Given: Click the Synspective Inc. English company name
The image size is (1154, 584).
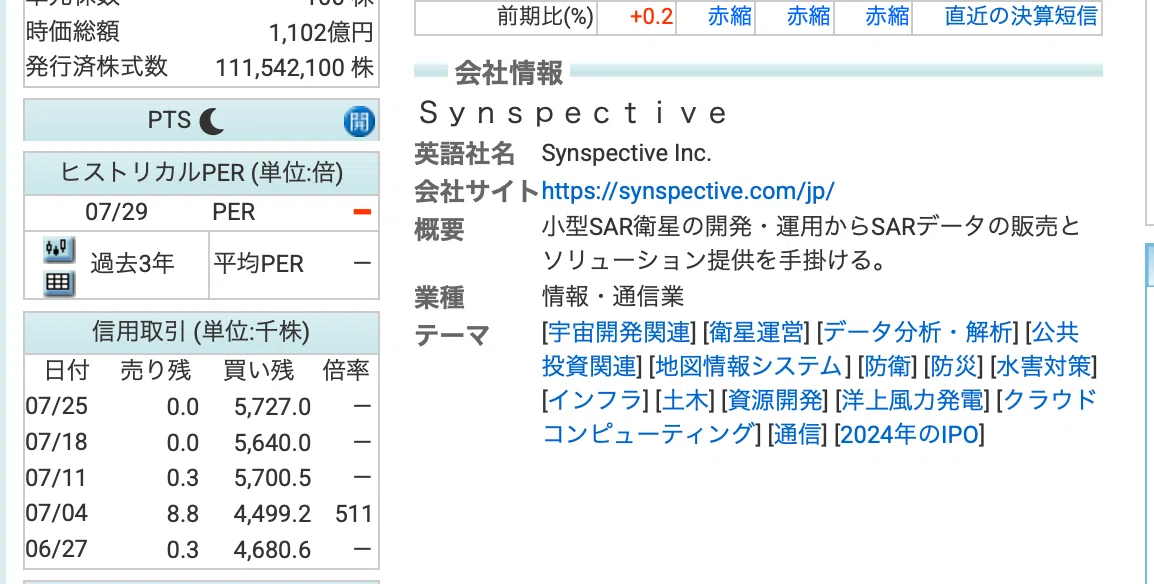Looking at the screenshot, I should (x=626, y=153).
